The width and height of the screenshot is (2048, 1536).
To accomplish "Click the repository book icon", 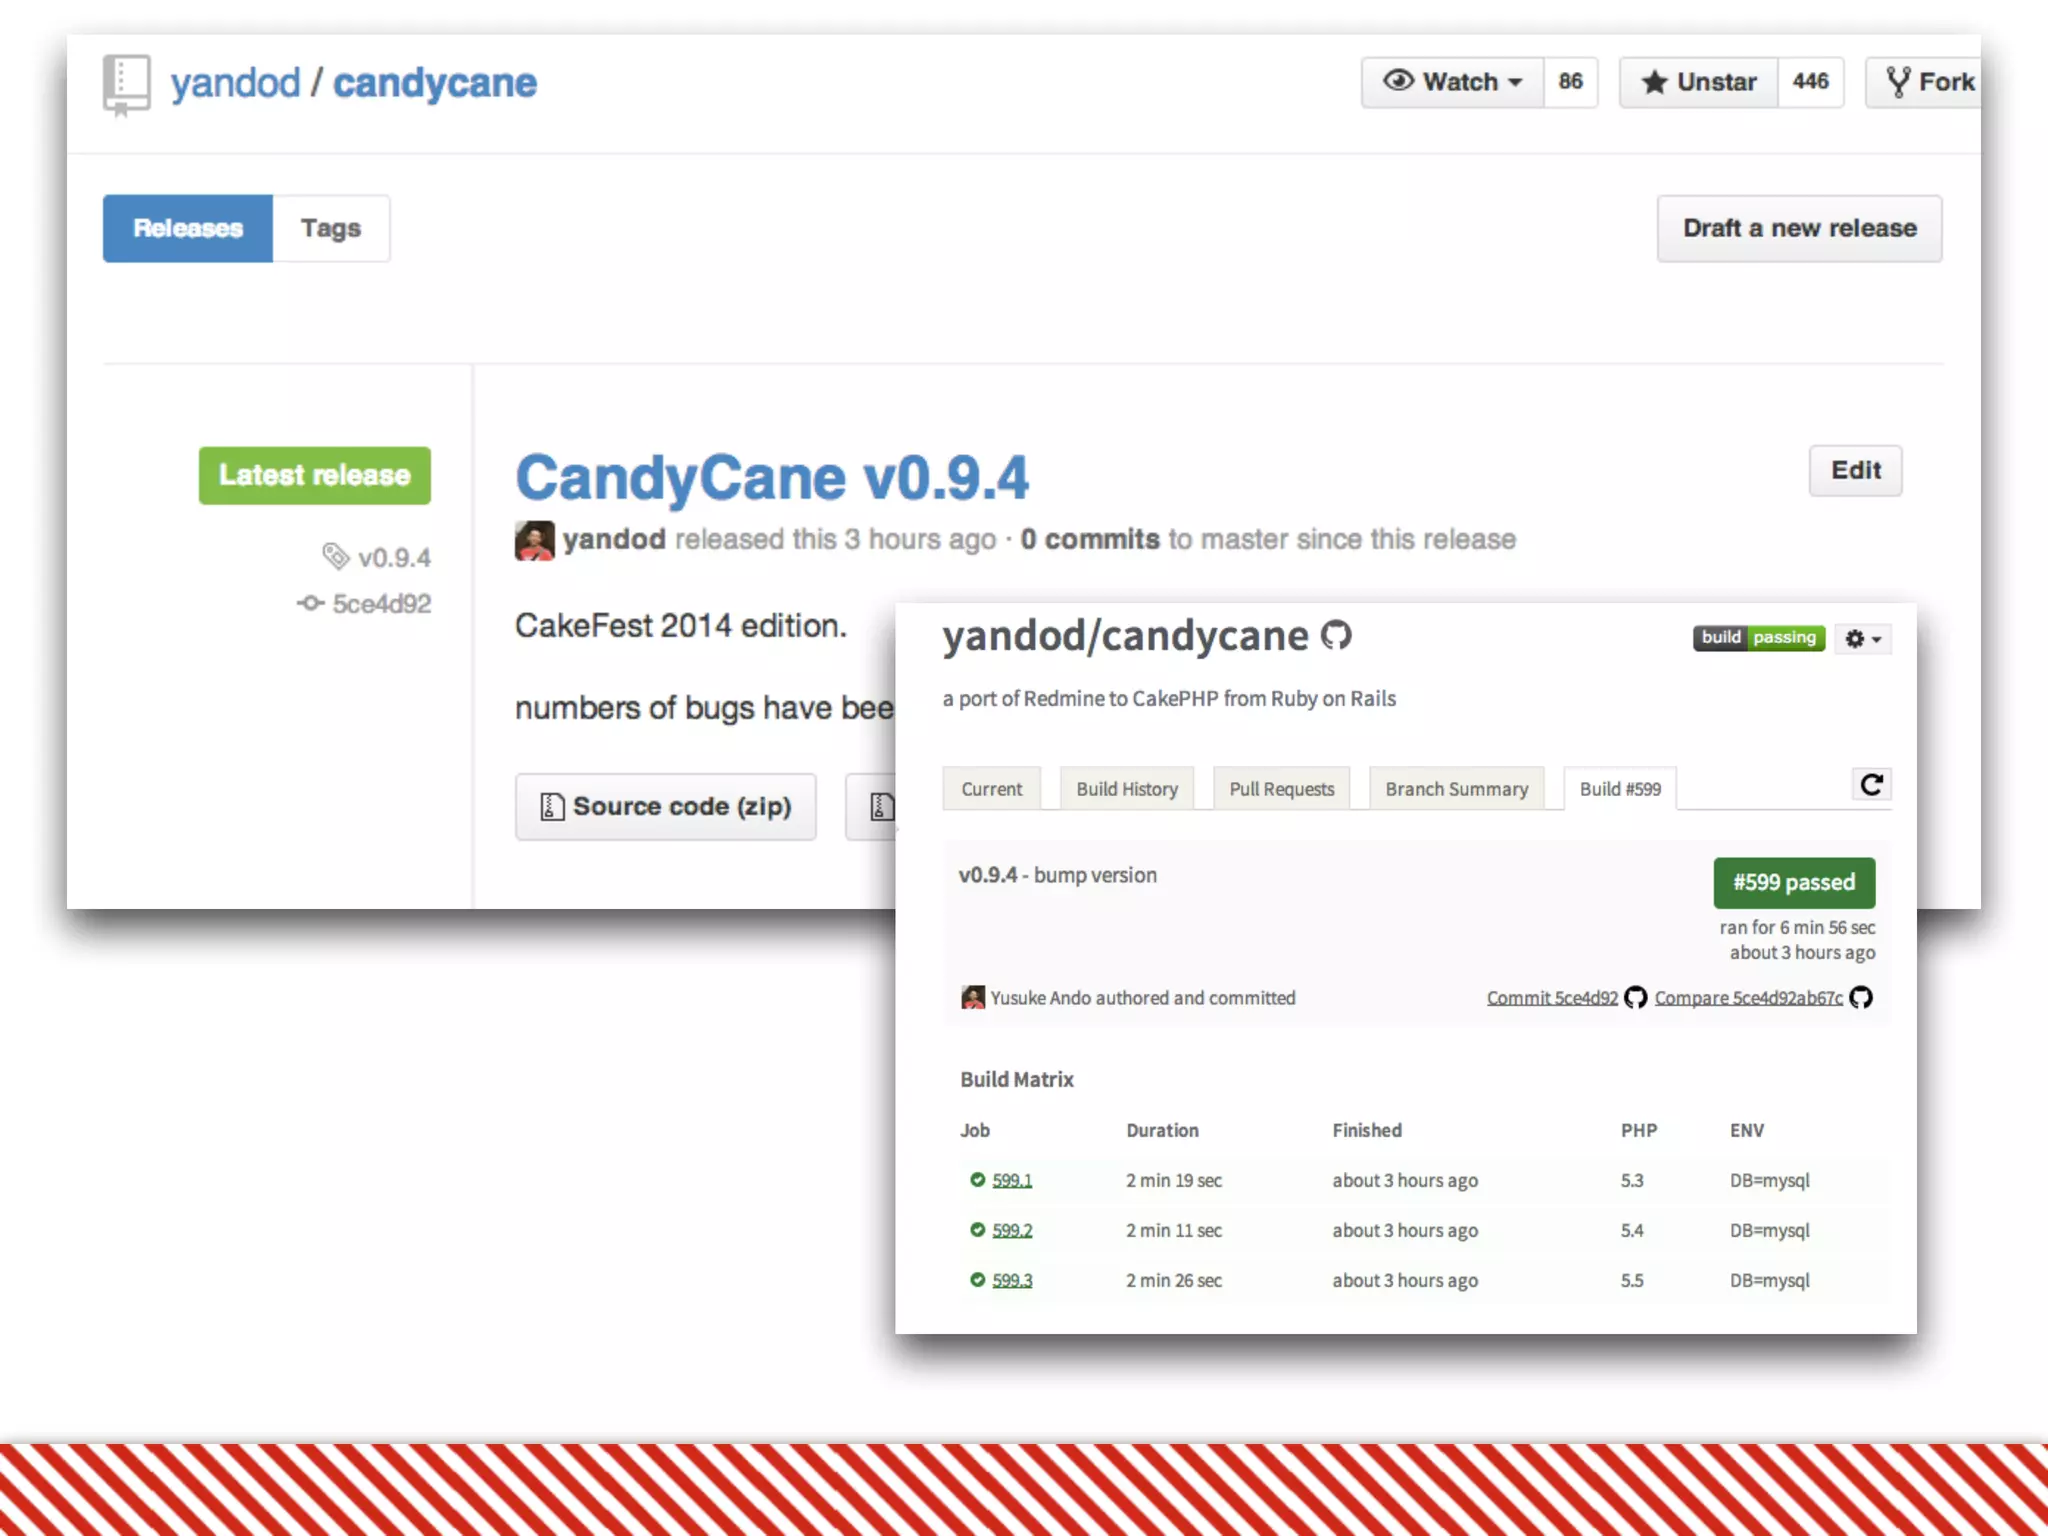I will click(126, 84).
